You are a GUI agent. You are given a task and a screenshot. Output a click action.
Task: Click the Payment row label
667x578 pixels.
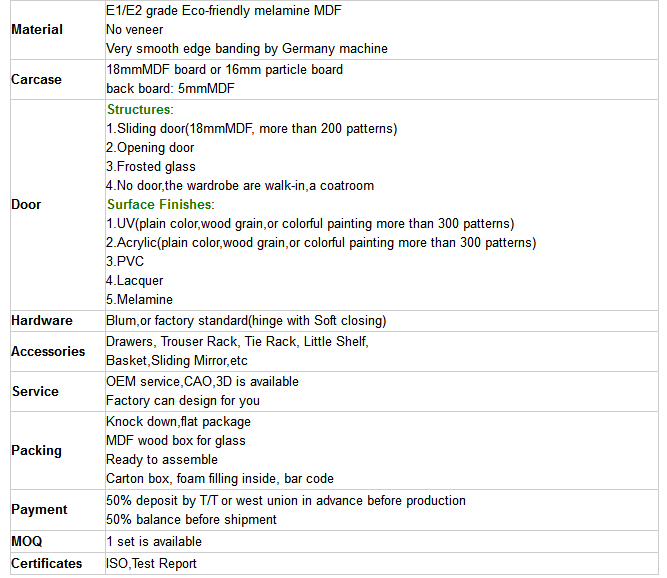pos(39,510)
